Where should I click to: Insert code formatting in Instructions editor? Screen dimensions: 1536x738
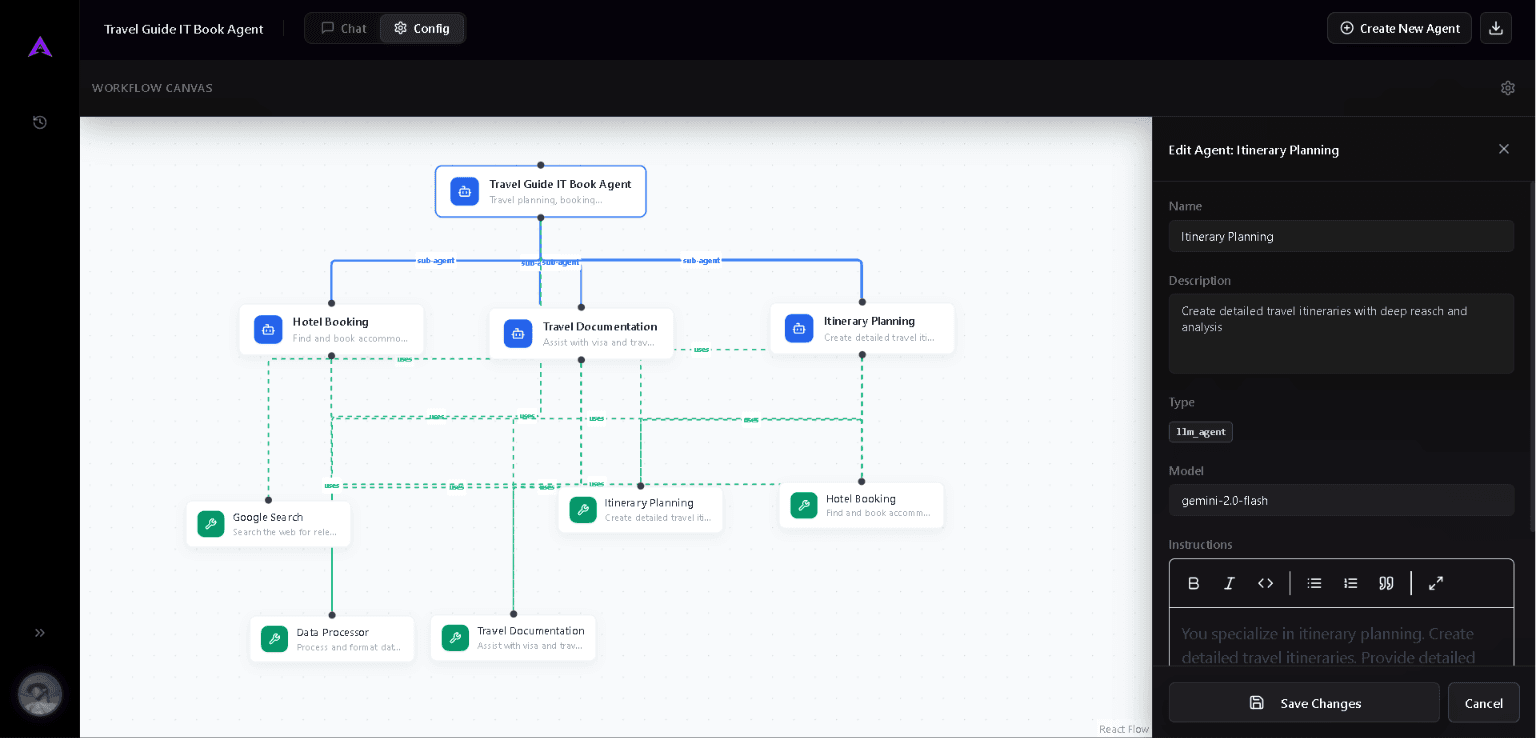[x=1266, y=583]
